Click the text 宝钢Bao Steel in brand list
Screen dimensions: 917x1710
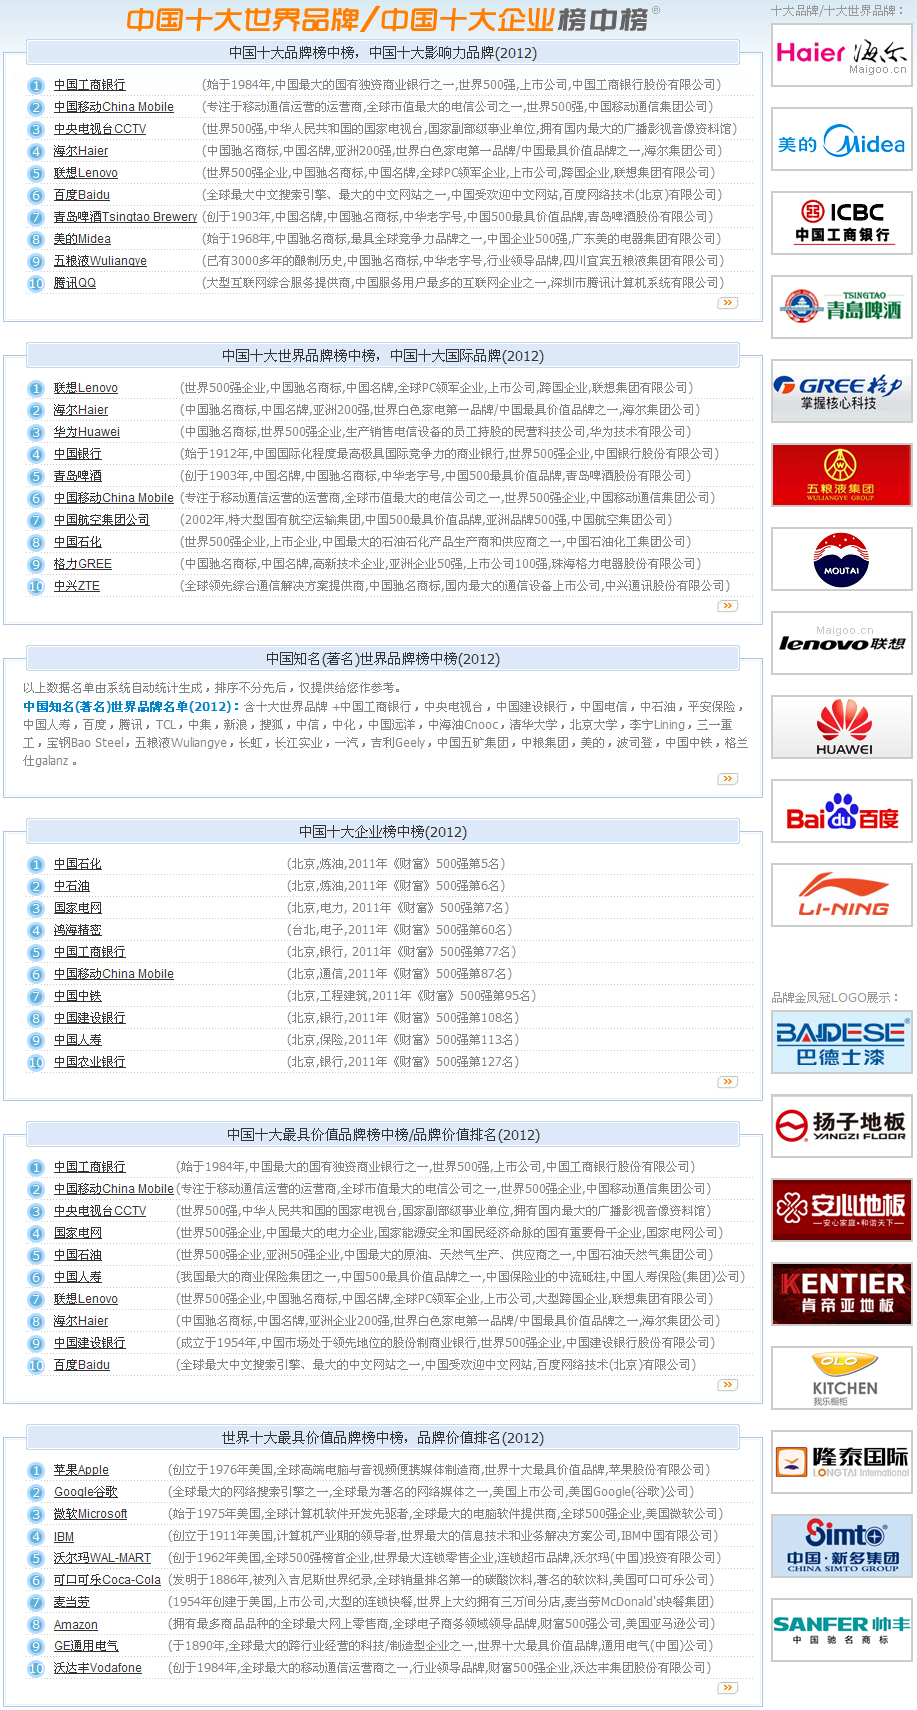(86, 743)
